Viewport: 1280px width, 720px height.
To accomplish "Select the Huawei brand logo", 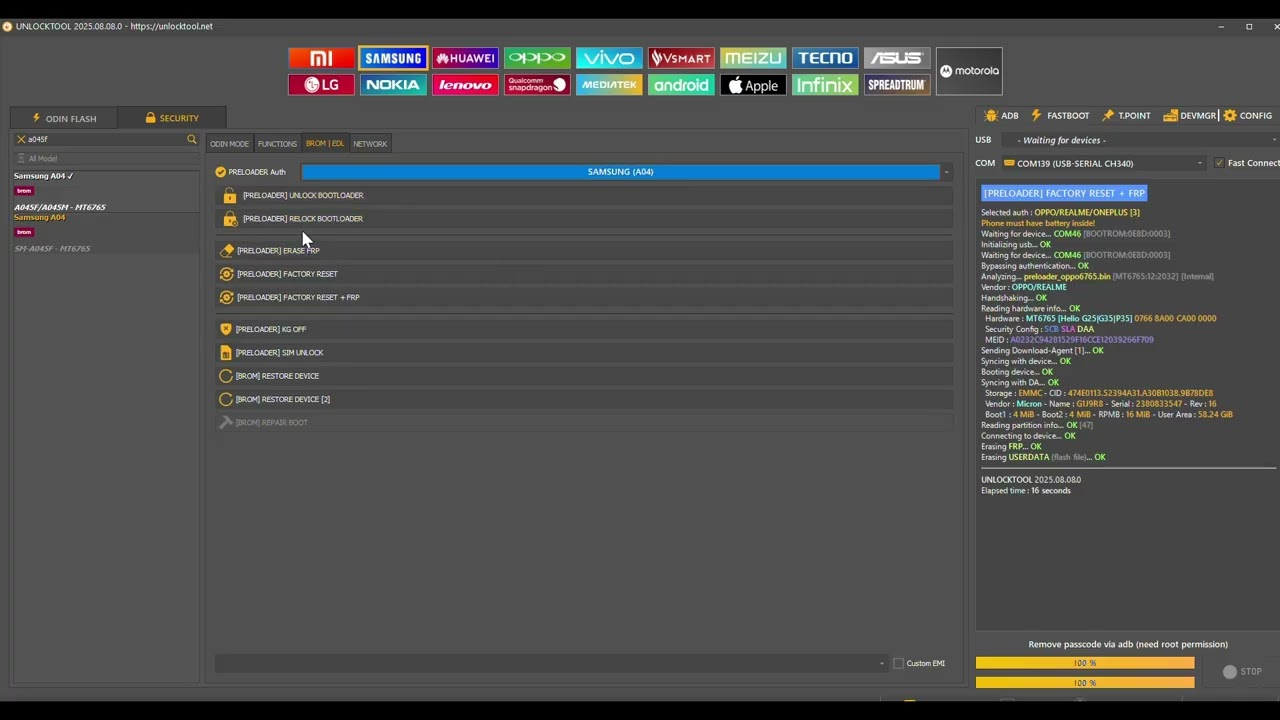I will [465, 58].
